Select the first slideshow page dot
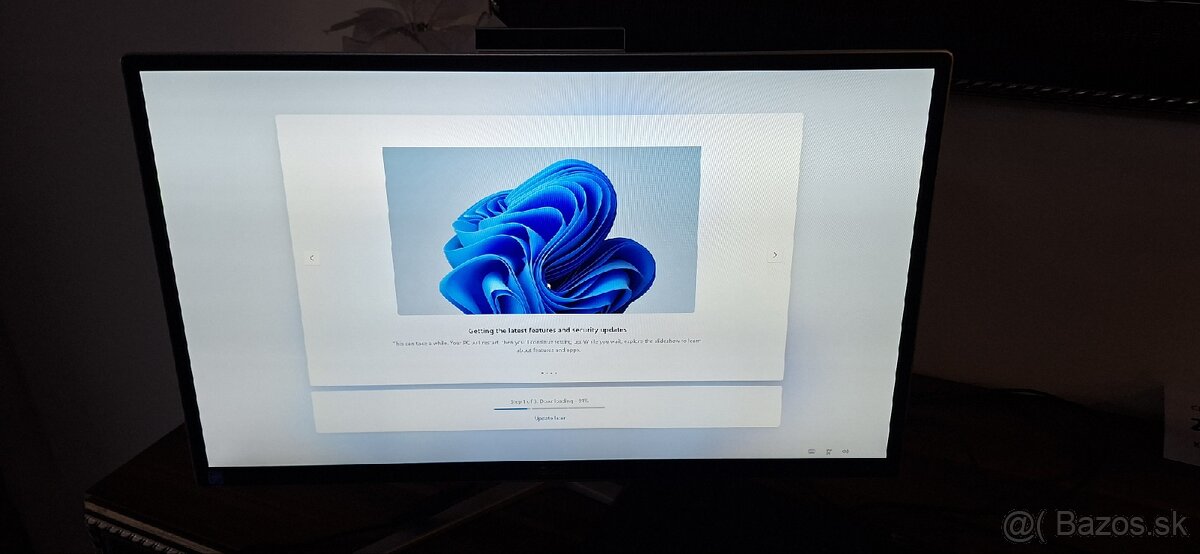Image resolution: width=1200 pixels, height=554 pixels. 540,373
